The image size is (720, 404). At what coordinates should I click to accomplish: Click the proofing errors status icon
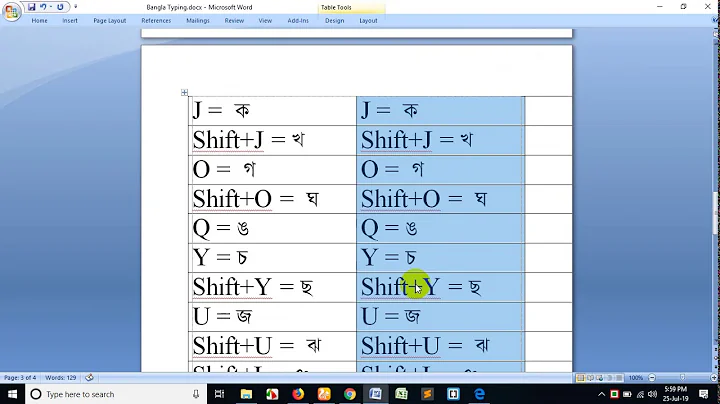[90, 378]
